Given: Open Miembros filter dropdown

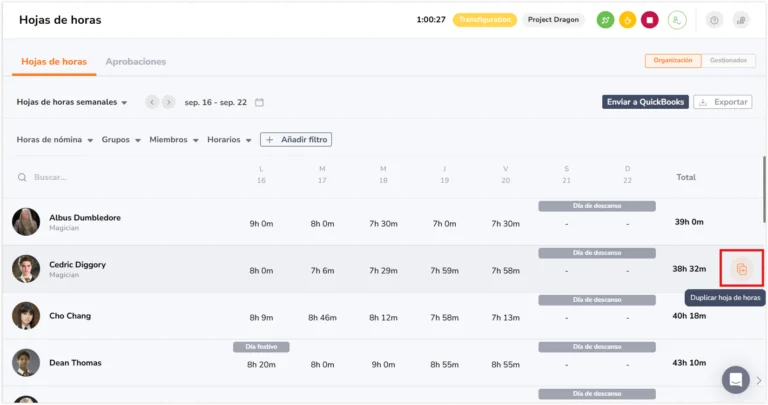Looking at the screenshot, I should 174,140.
